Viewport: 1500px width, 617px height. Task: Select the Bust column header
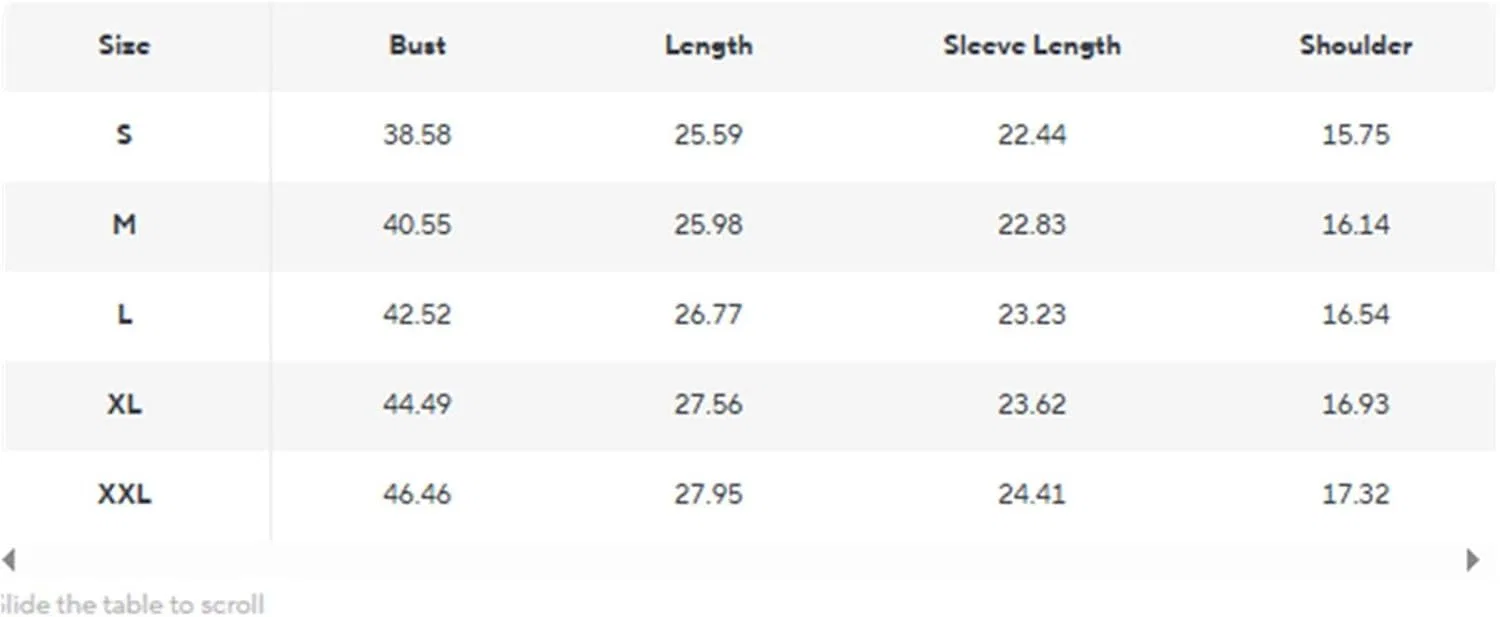(417, 45)
